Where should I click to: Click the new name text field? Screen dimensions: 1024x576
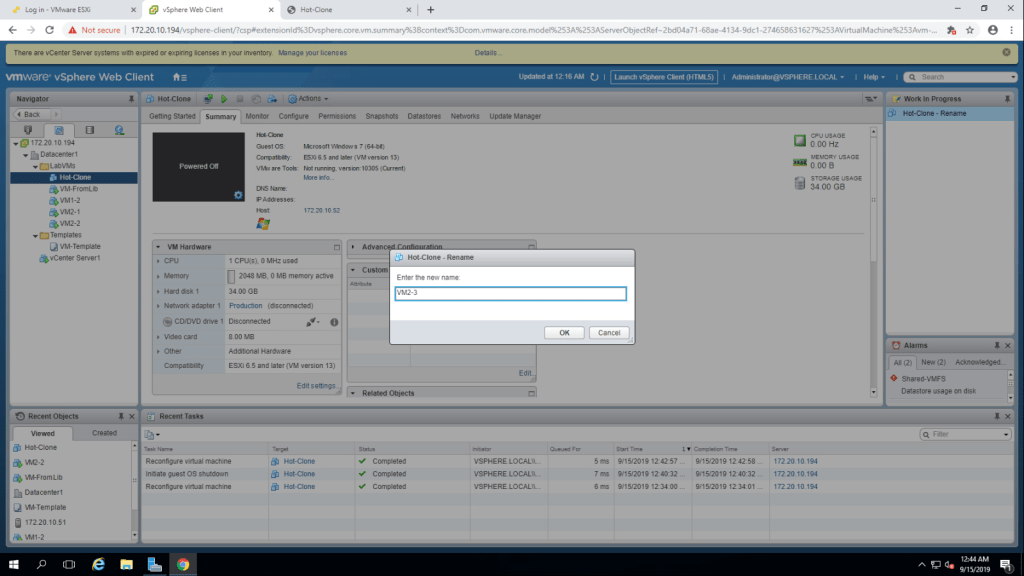(x=510, y=293)
